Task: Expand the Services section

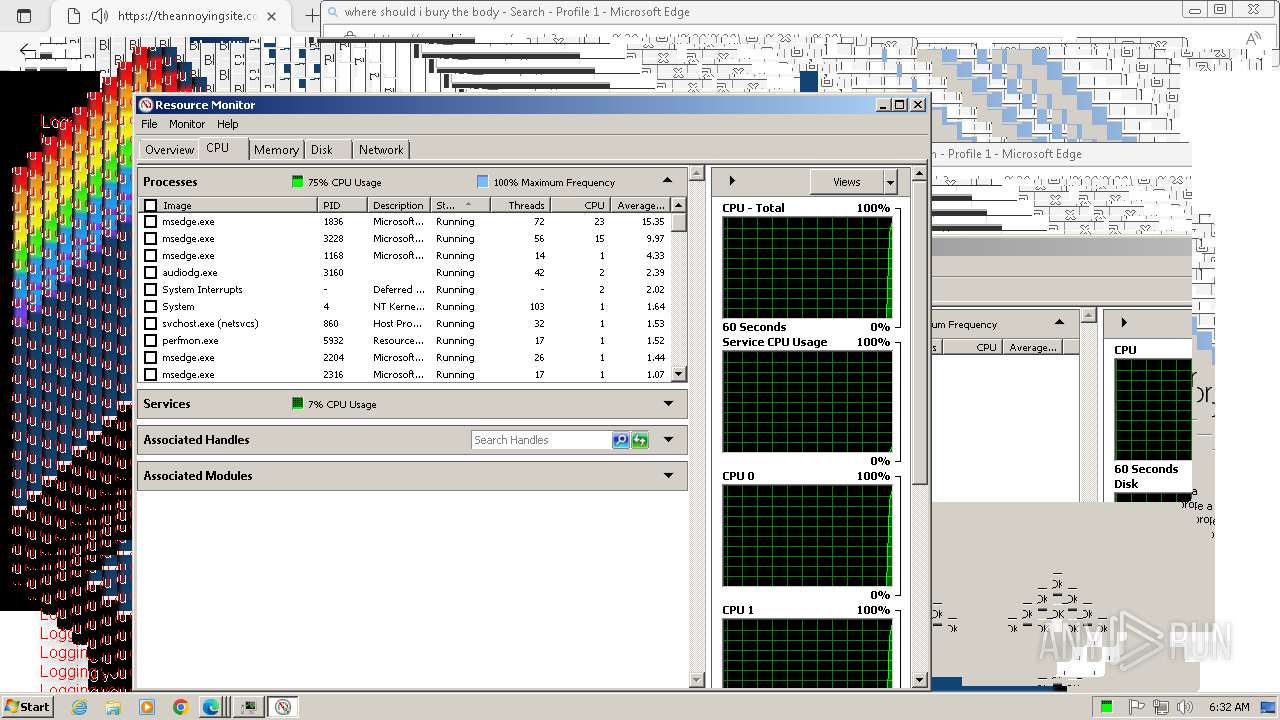Action: (668, 404)
